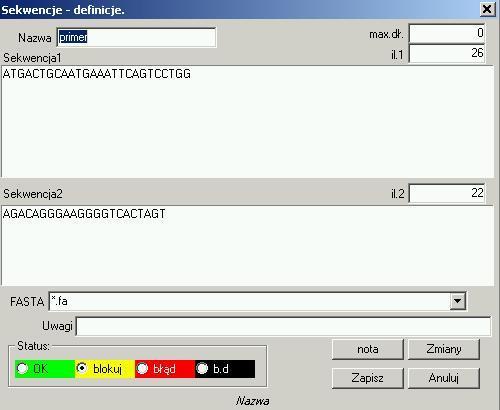Select the blokuj status radio button
The height and width of the screenshot is (410, 500).
(x=82, y=368)
